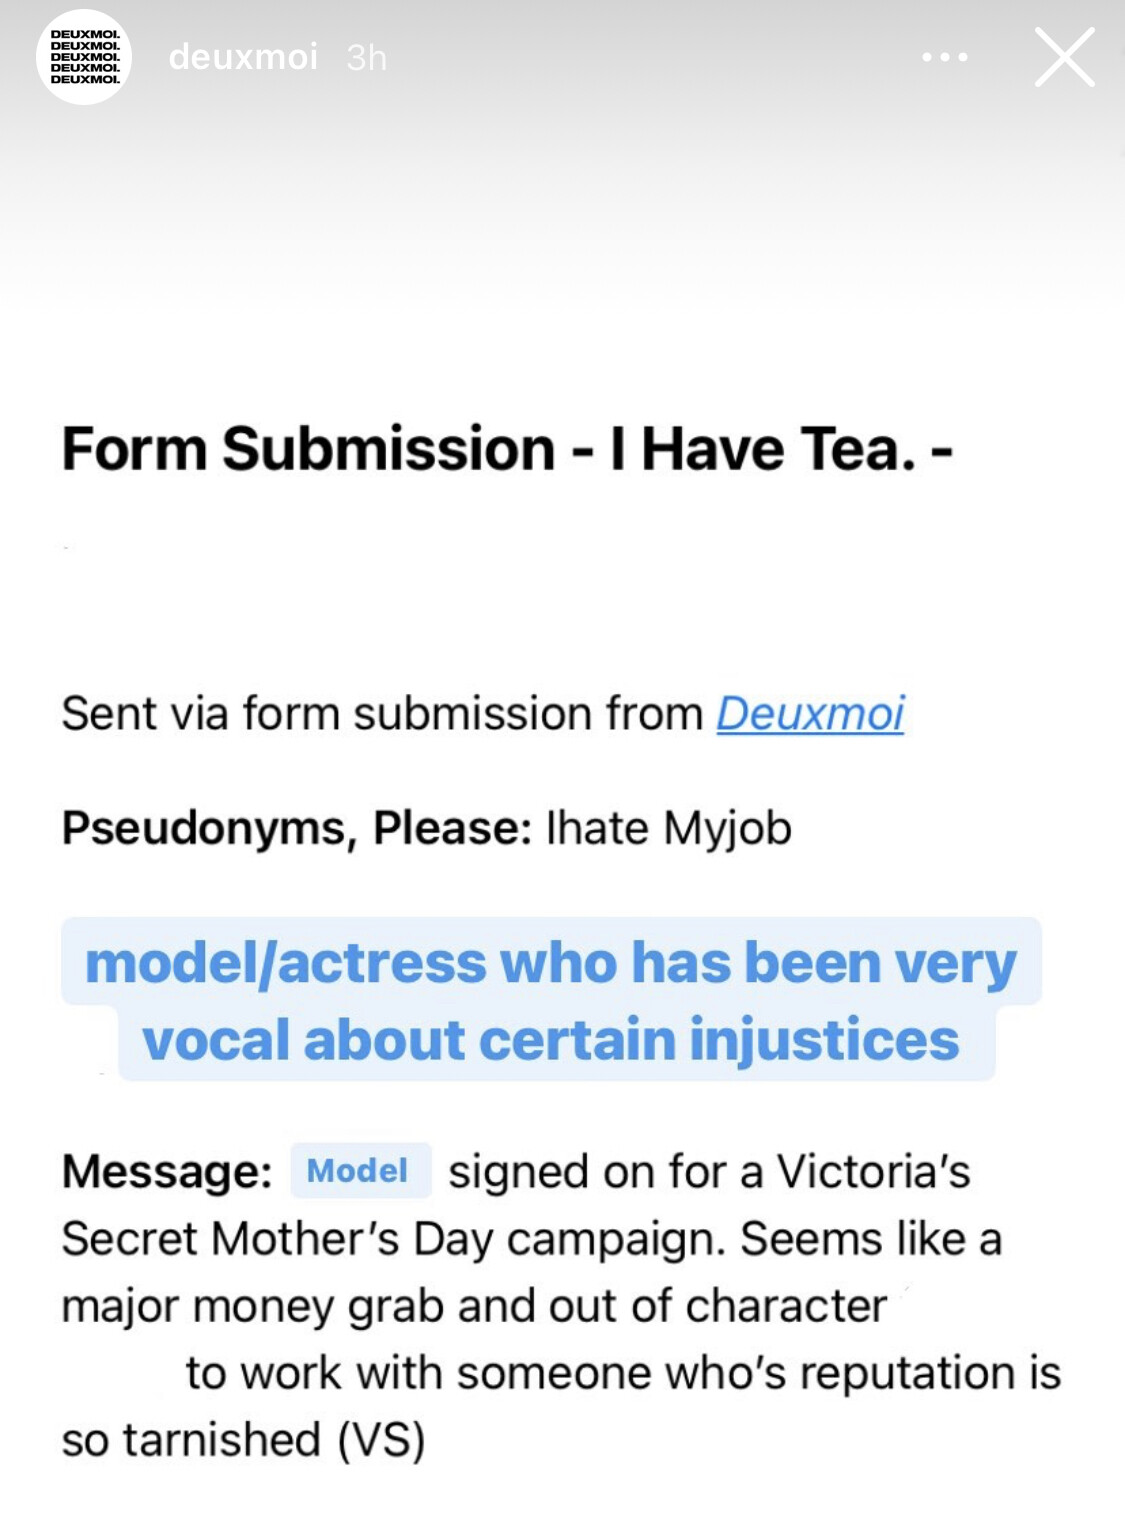The image size is (1125, 1538).
Task: Click the bold 'Message:' label
Action: click(166, 1171)
